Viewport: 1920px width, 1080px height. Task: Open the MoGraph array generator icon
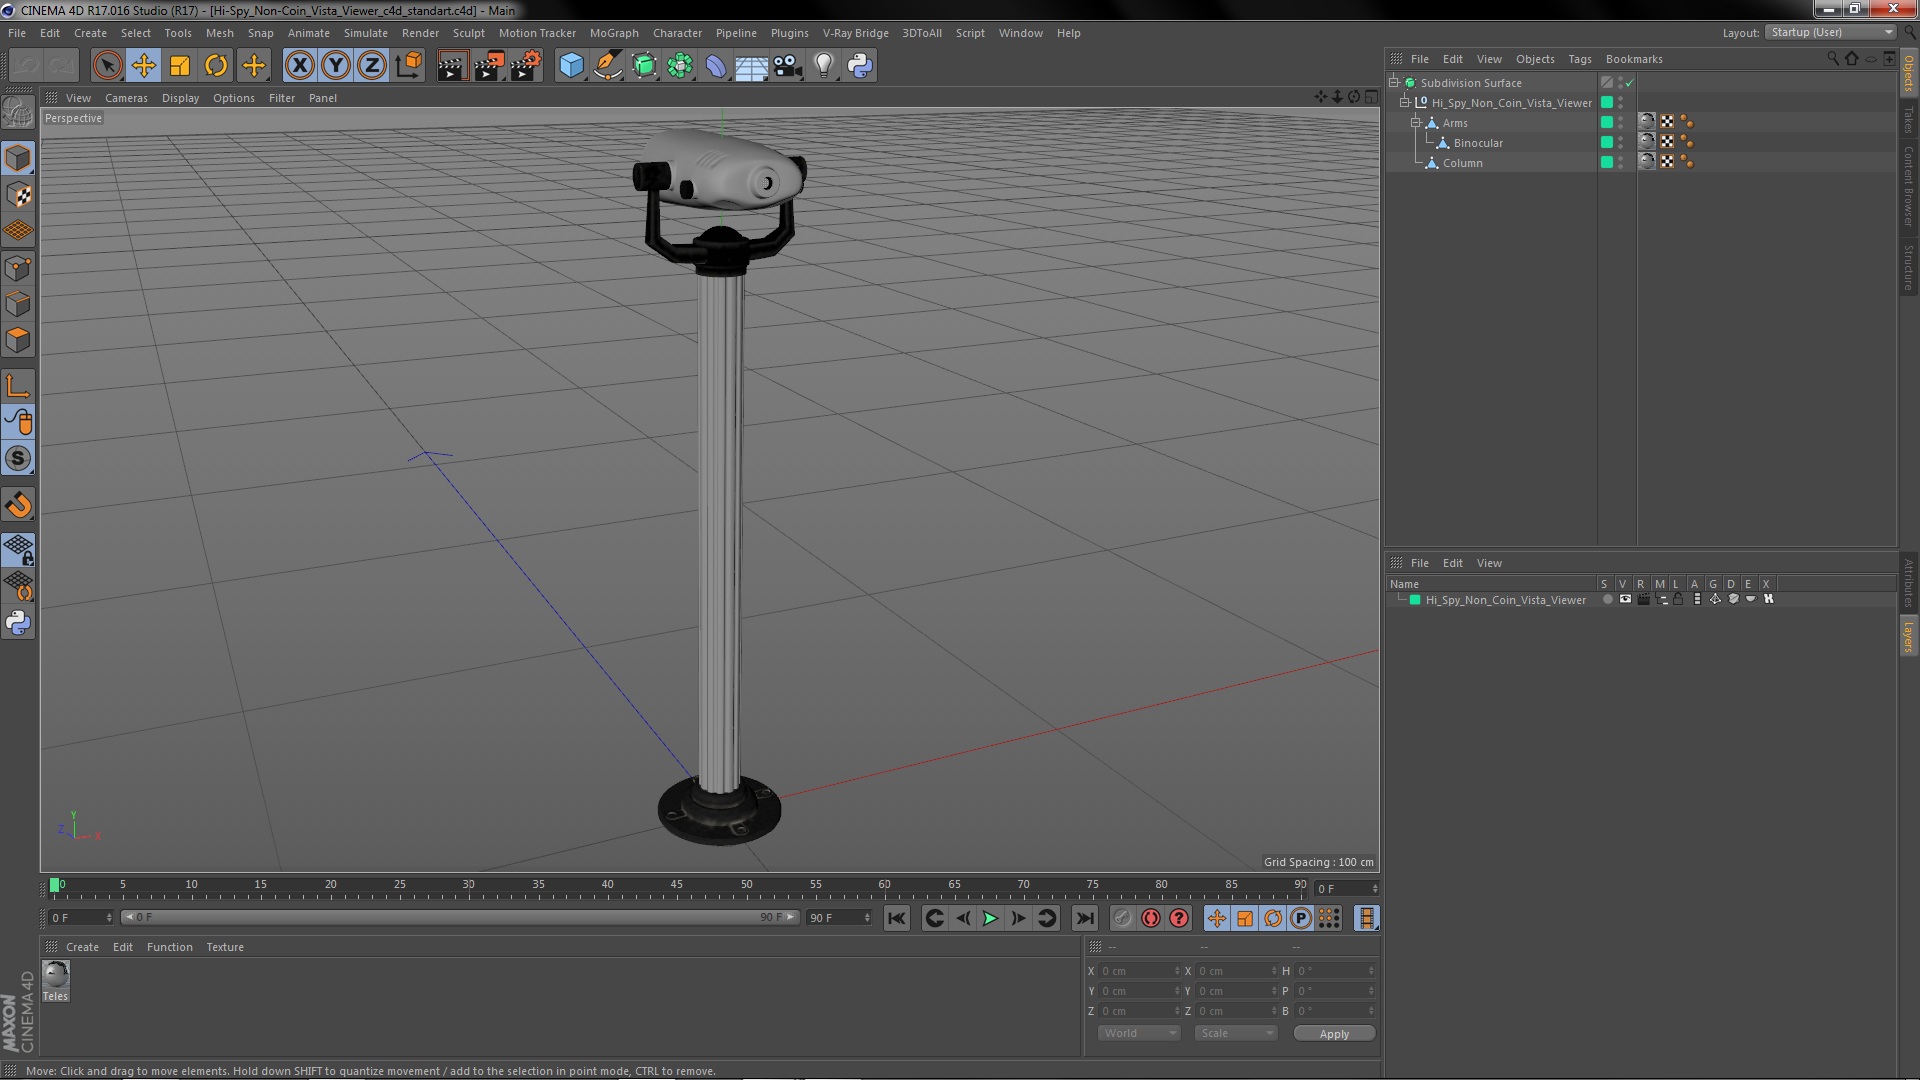coord(680,66)
